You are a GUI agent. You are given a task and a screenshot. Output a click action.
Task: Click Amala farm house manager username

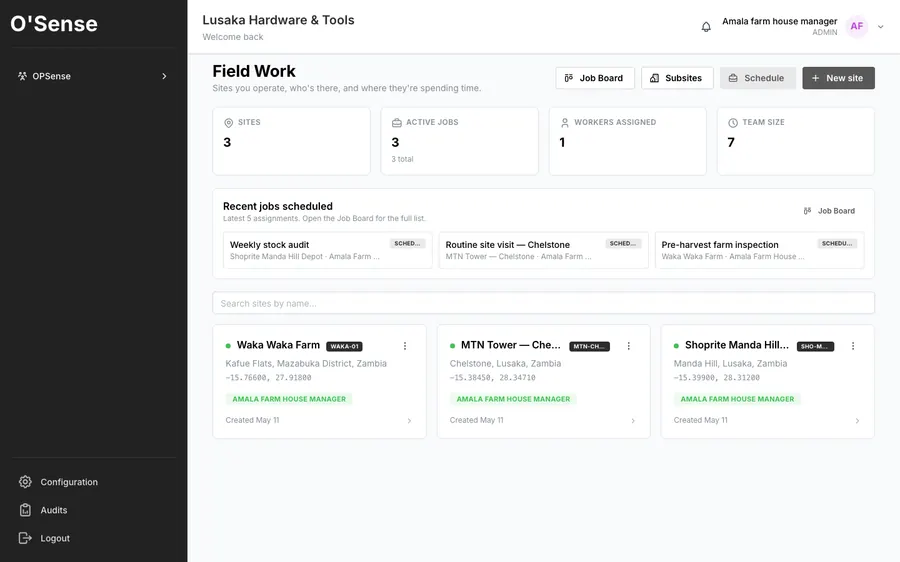[x=779, y=21]
